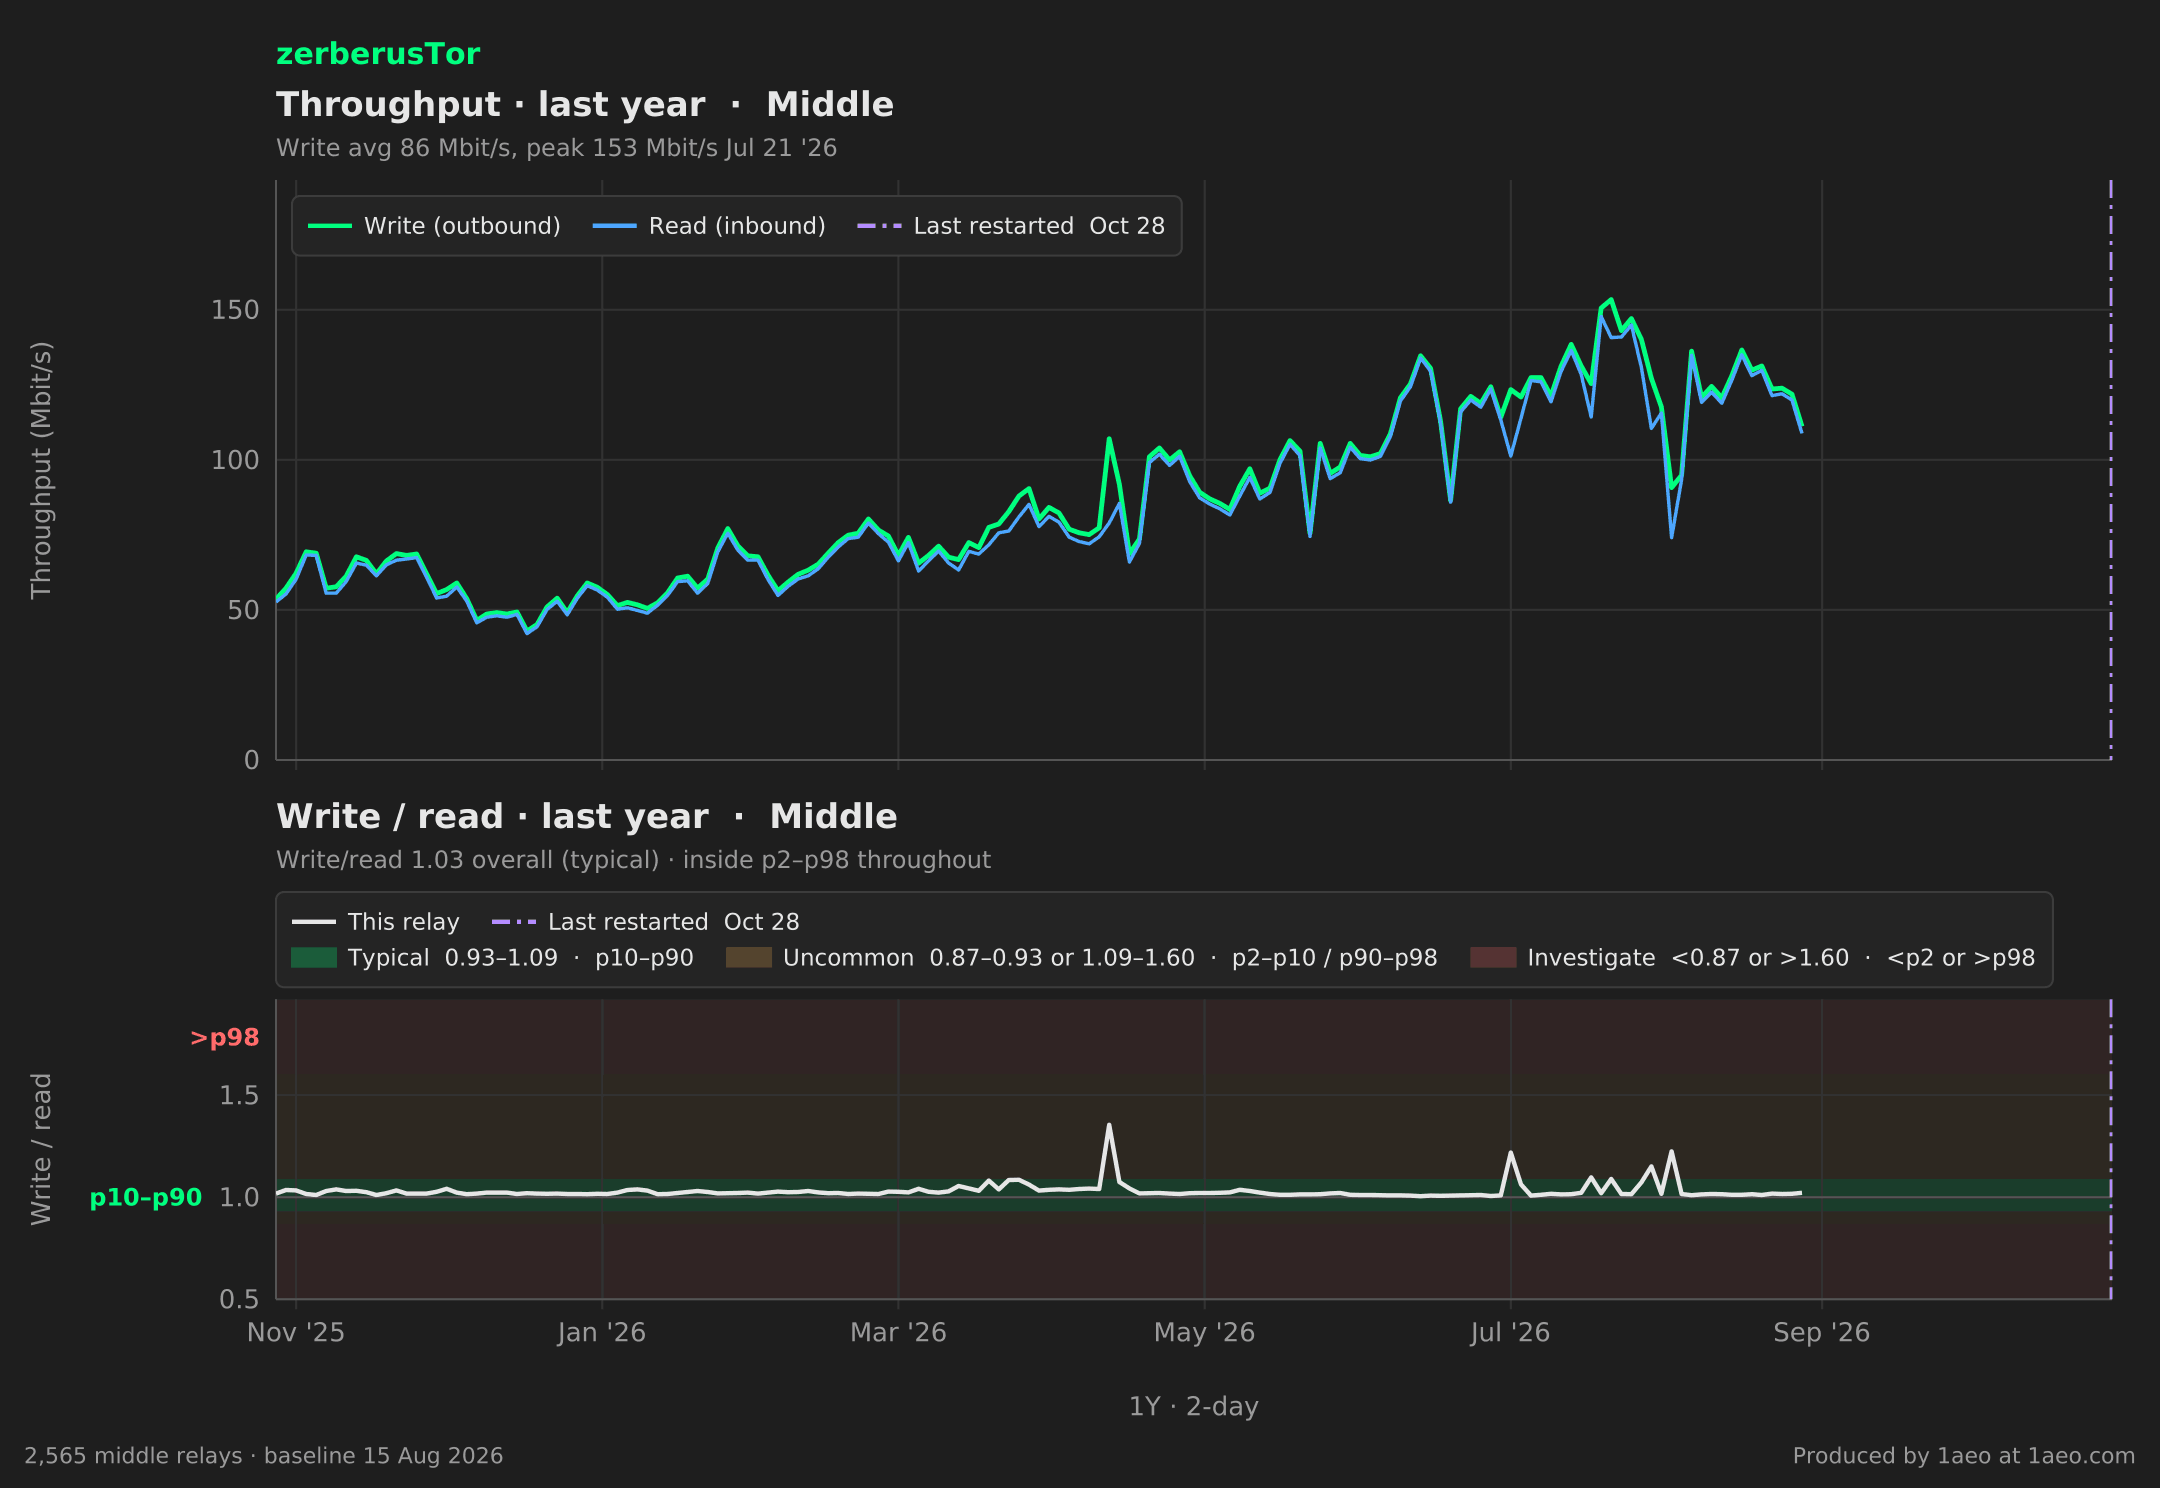
Task: Click the 'Write (outbound)' legend label
Action: point(462,226)
